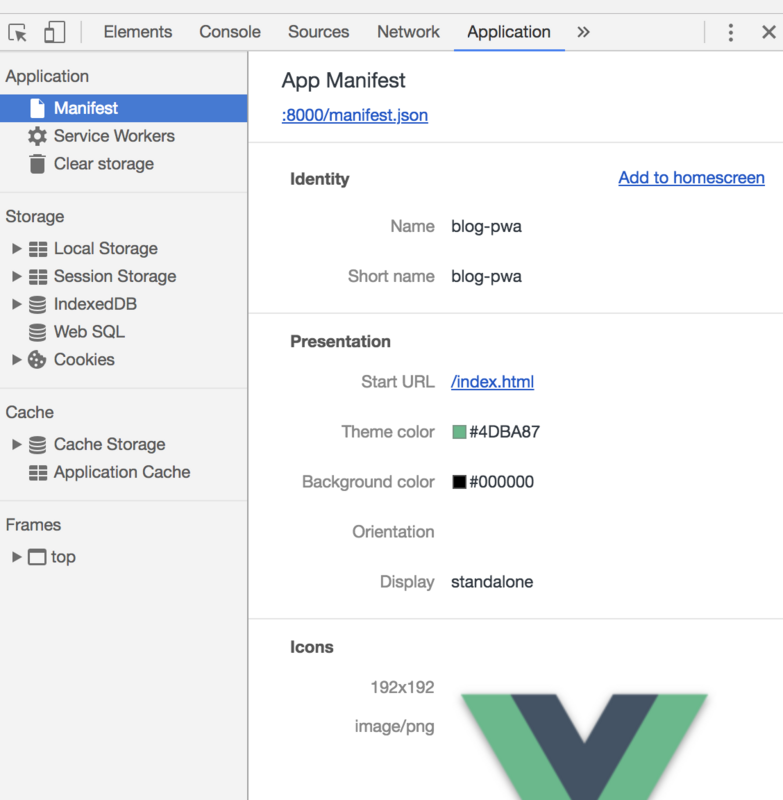Image resolution: width=783 pixels, height=800 pixels.
Task: Expand the top frame node
Action: click(x=16, y=557)
